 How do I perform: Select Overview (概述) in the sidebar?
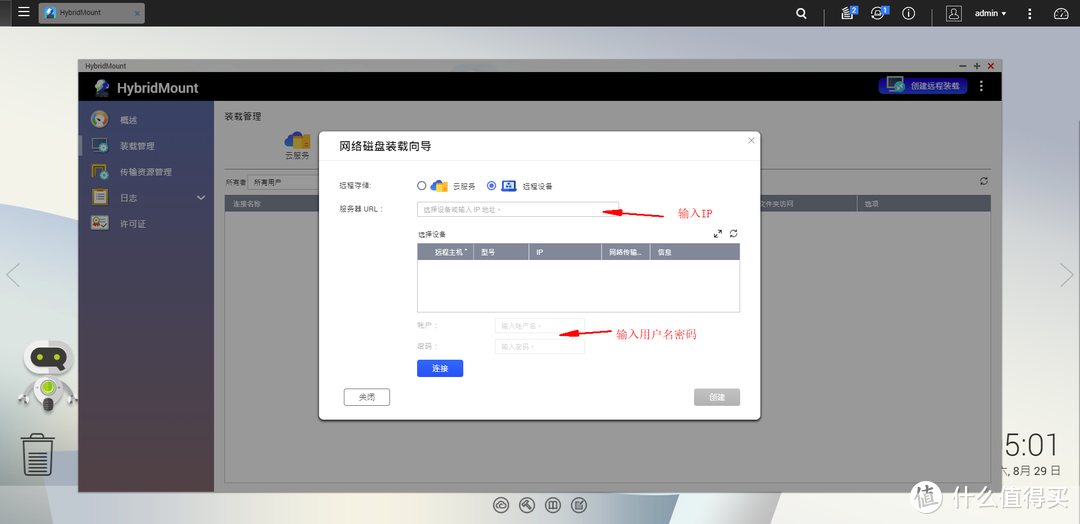(129, 120)
